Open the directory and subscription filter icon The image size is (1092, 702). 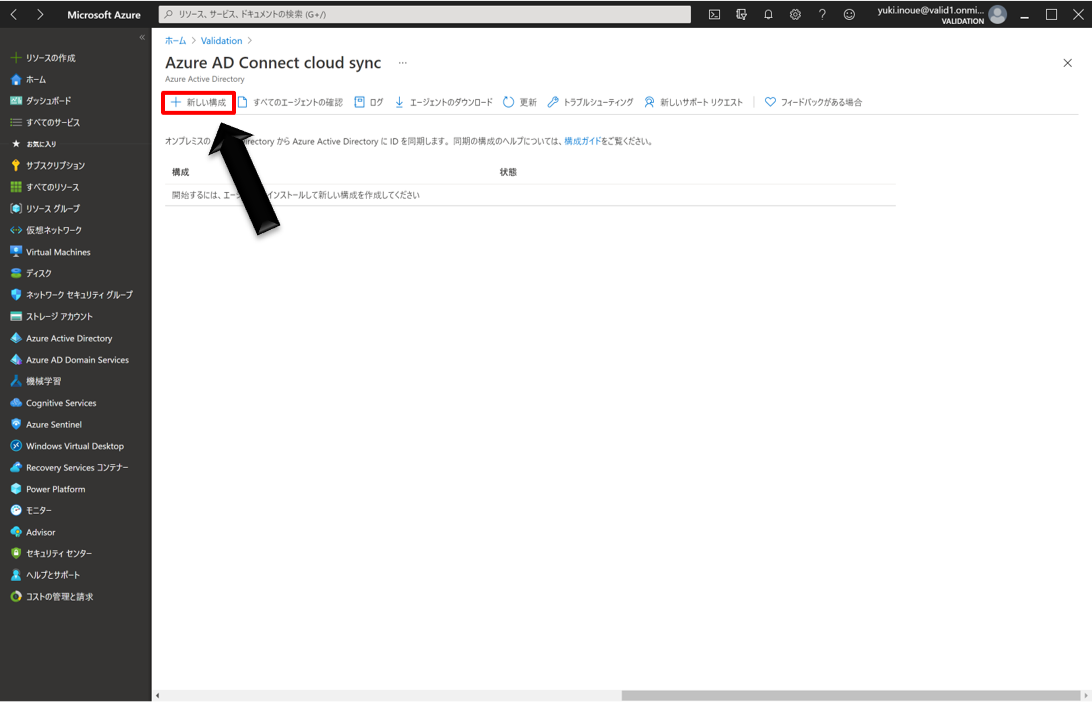[x=741, y=15]
